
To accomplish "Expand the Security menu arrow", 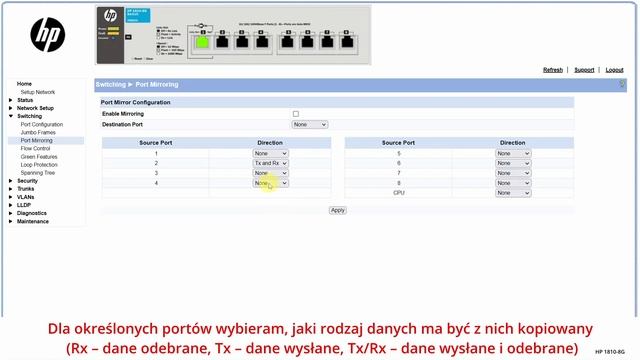I will [11, 181].
